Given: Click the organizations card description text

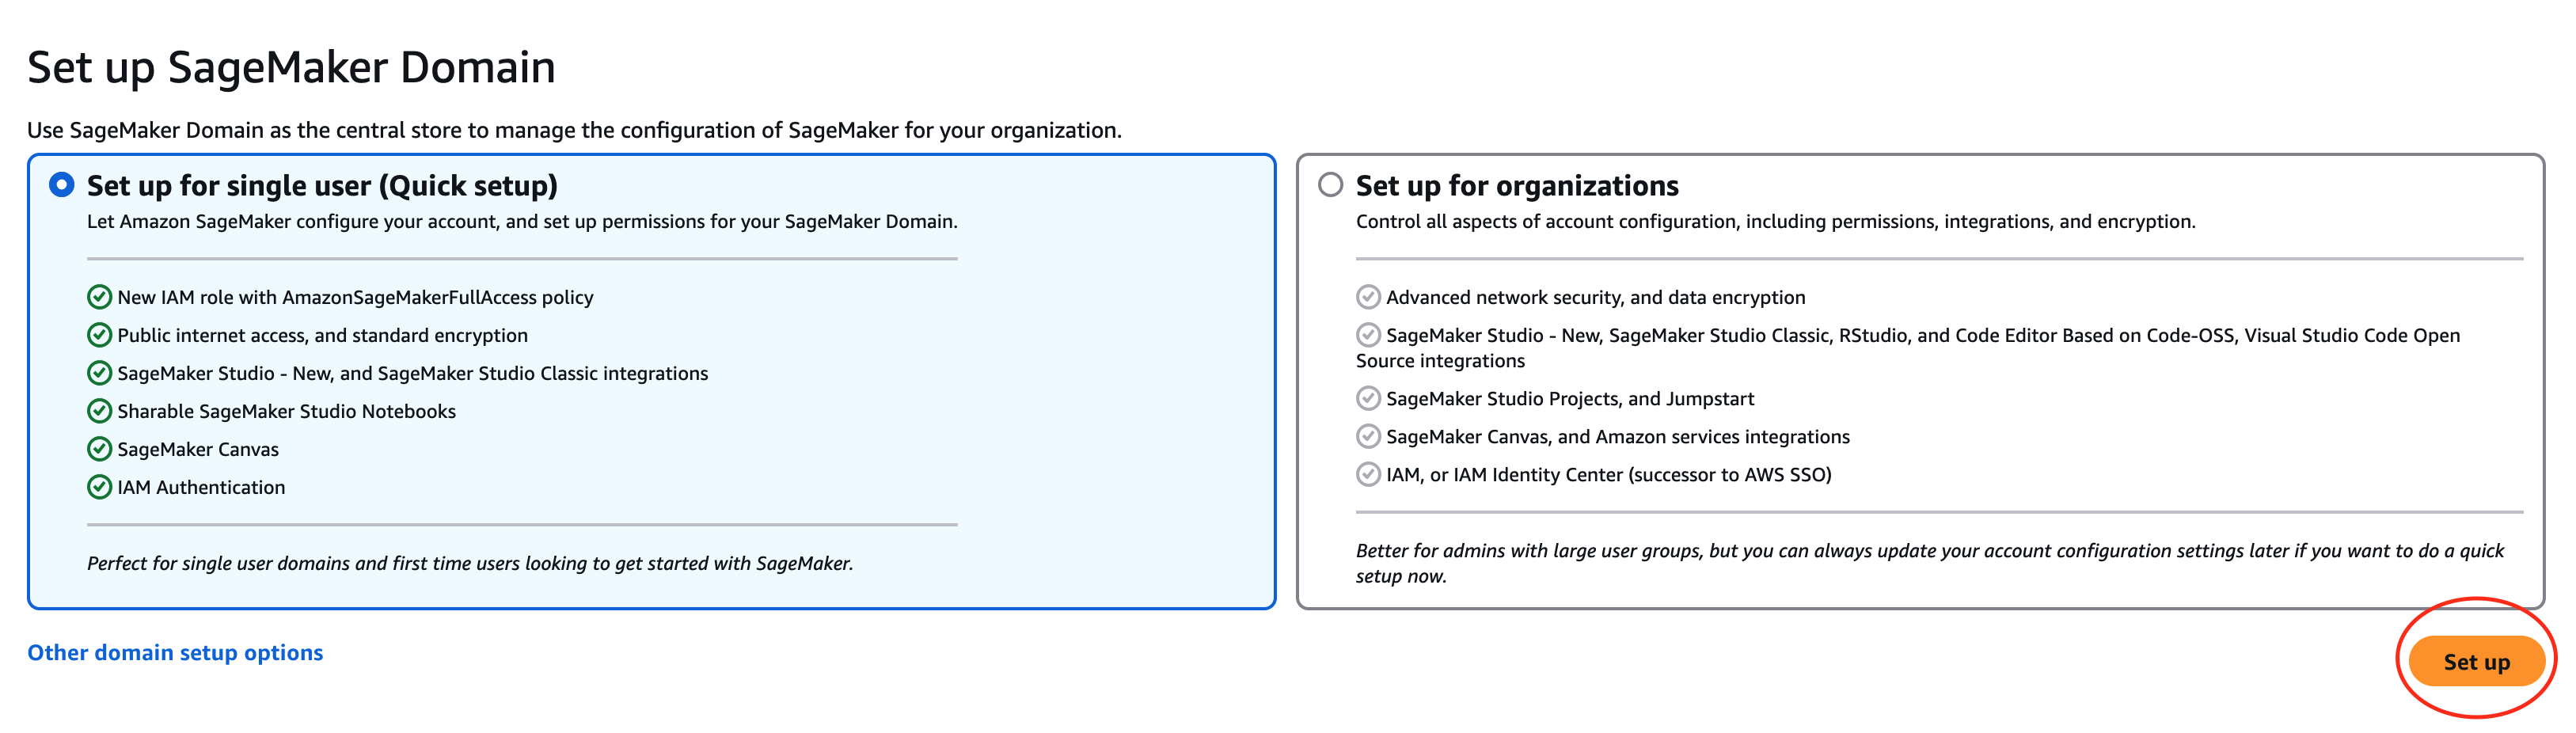Looking at the screenshot, I should click(1775, 222).
